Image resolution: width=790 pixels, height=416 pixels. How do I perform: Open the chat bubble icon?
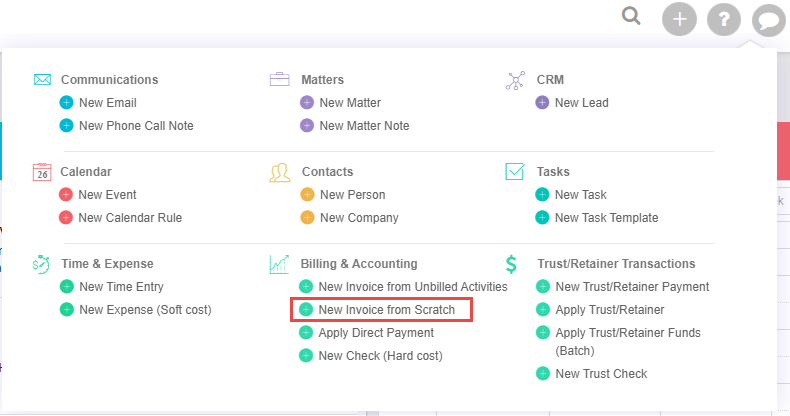point(769,20)
